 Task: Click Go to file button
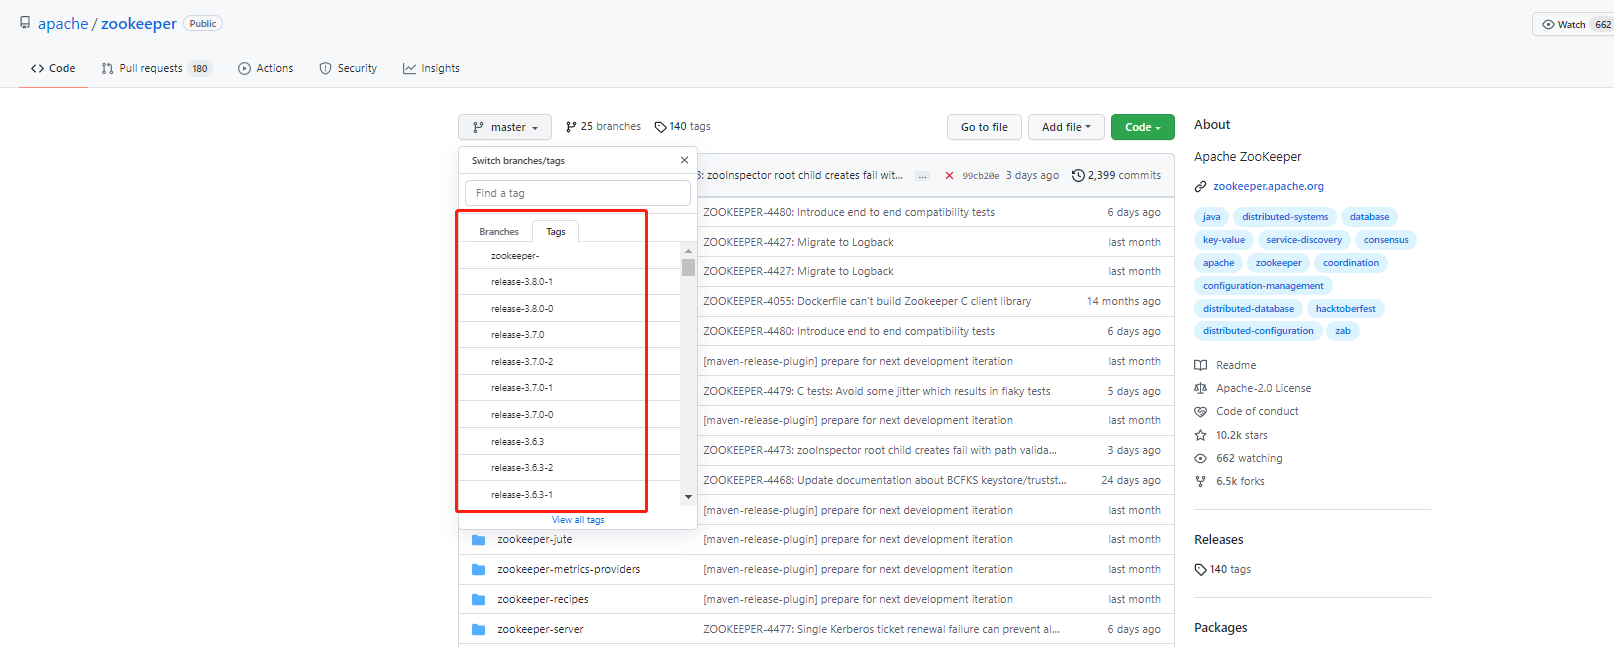[984, 127]
